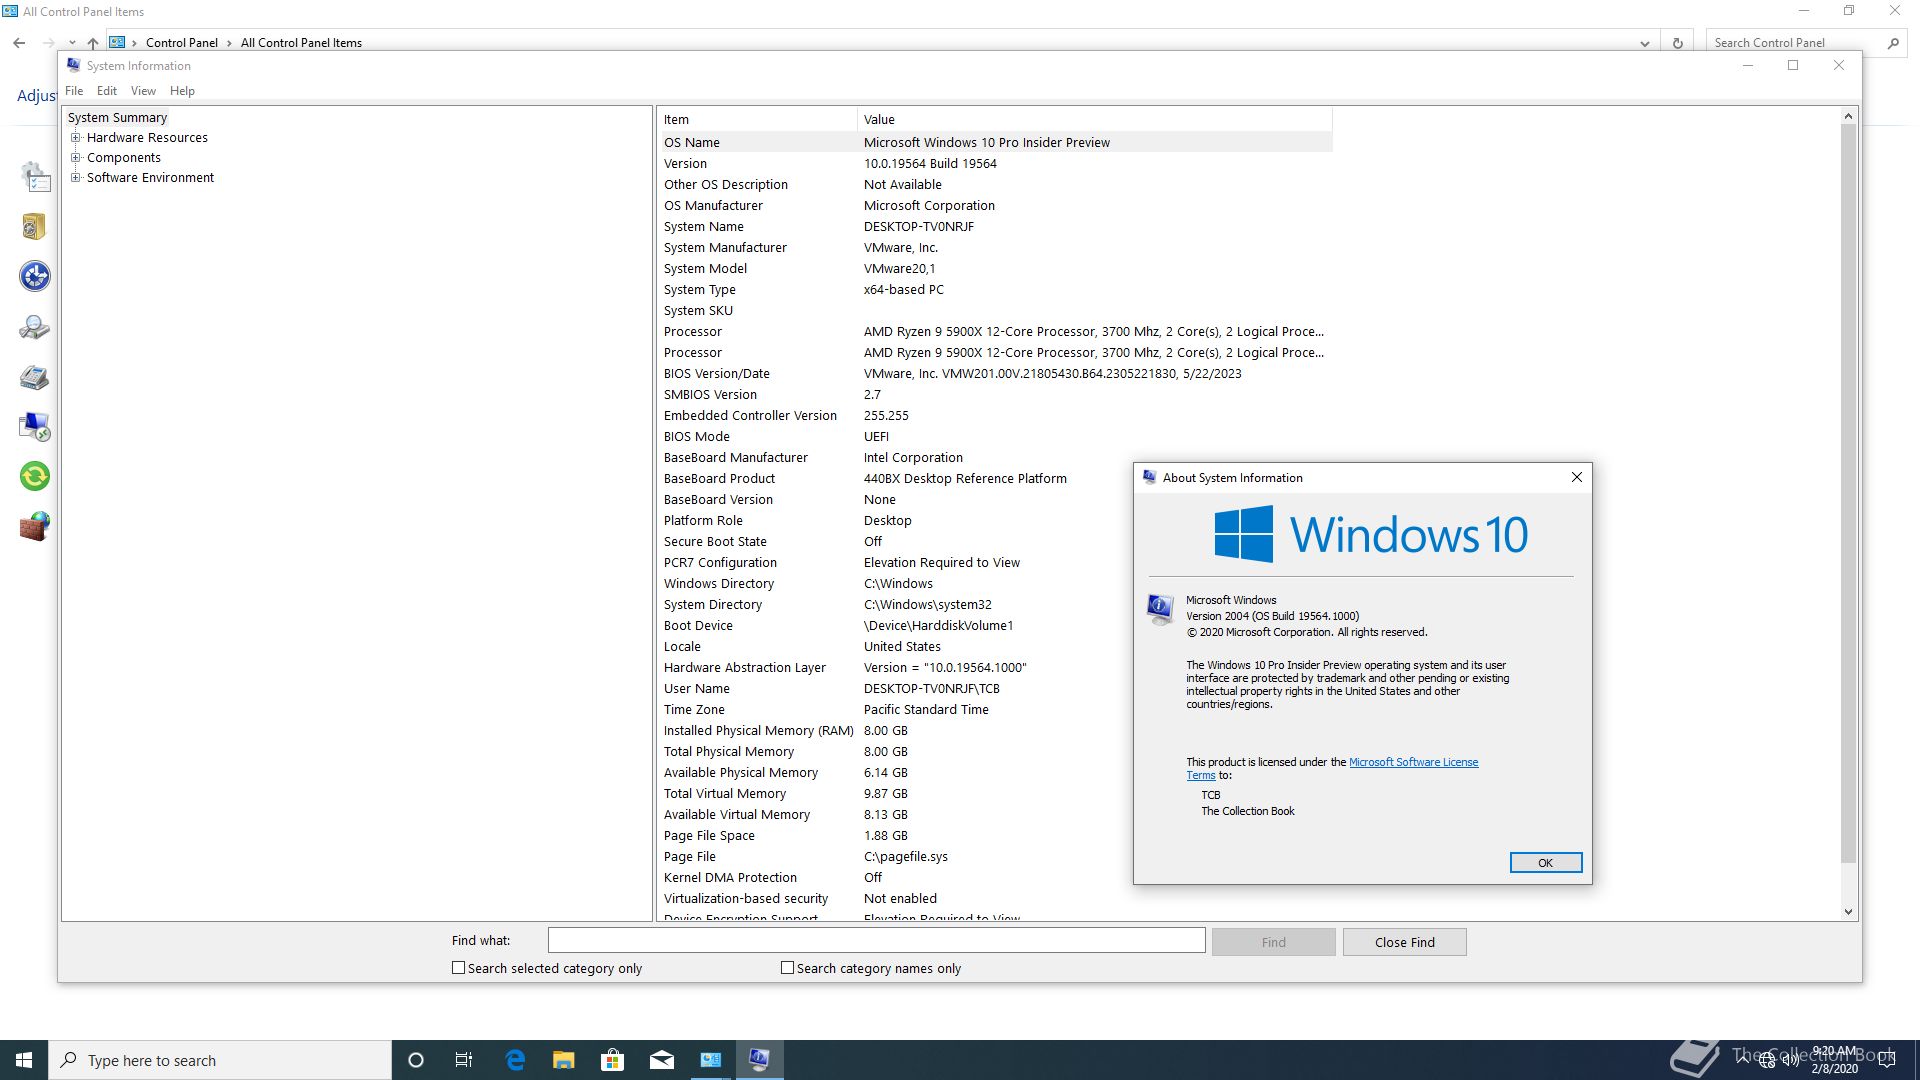Open Mail app from taskbar

coord(662,1060)
